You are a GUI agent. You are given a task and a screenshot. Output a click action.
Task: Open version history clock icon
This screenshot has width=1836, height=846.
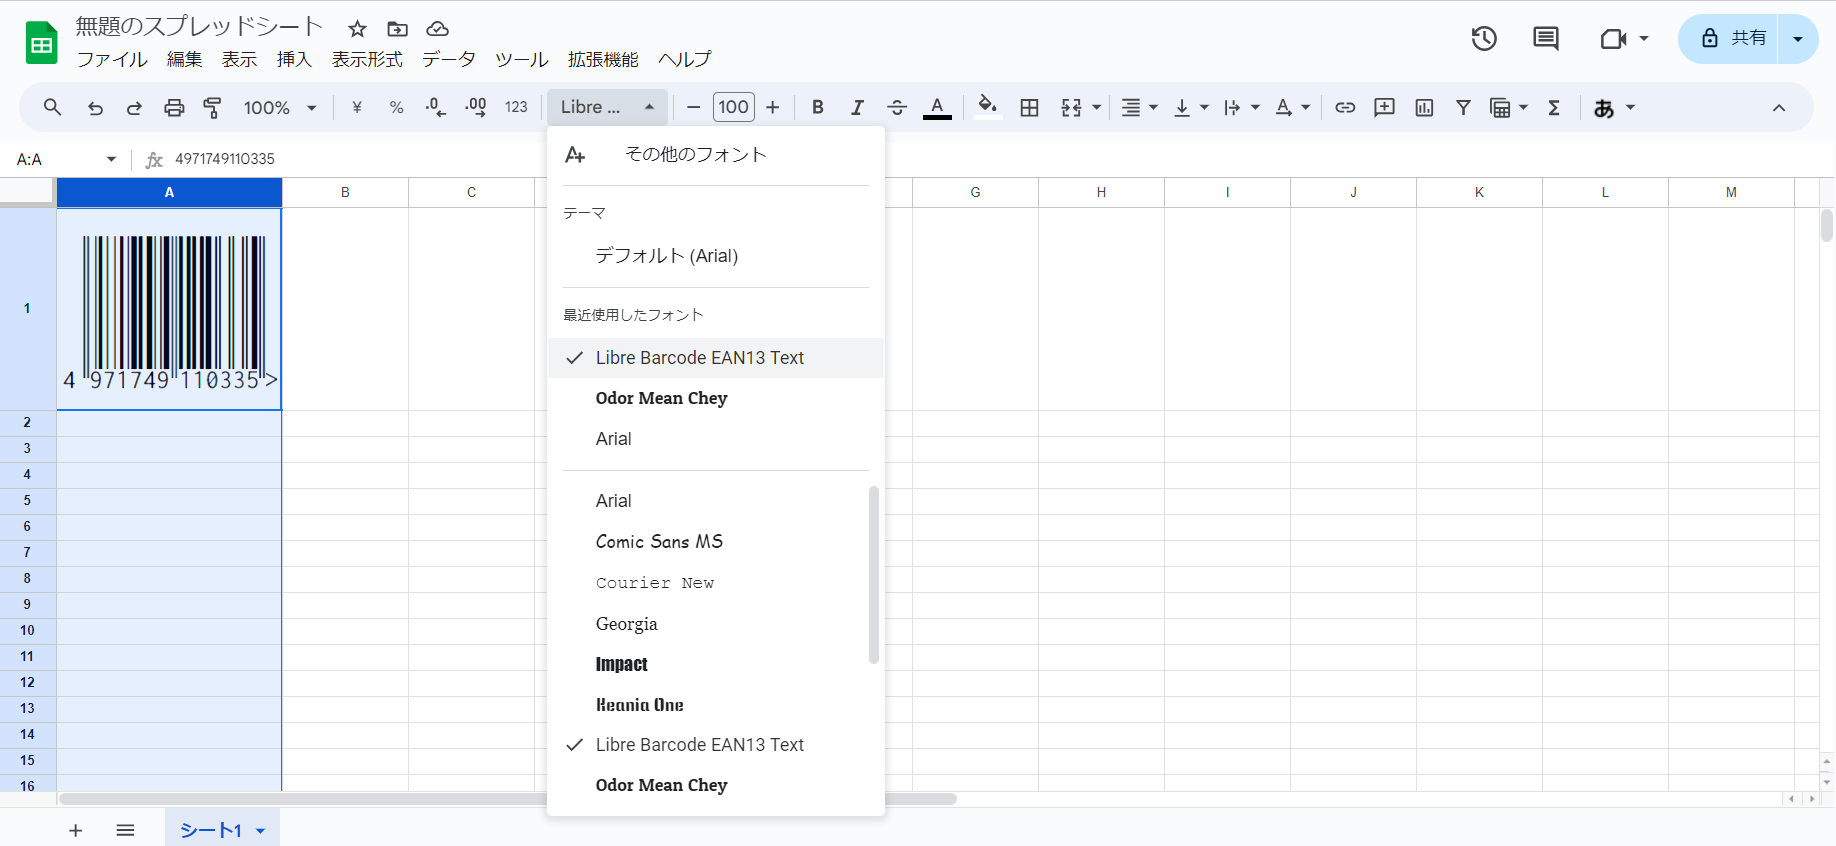pos(1484,38)
